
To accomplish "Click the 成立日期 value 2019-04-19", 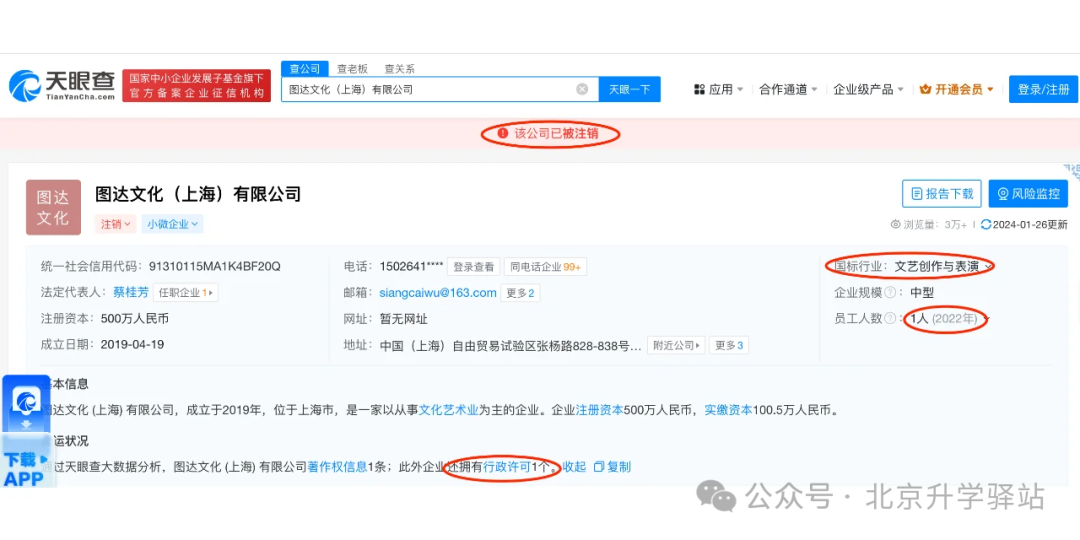I will coord(132,344).
